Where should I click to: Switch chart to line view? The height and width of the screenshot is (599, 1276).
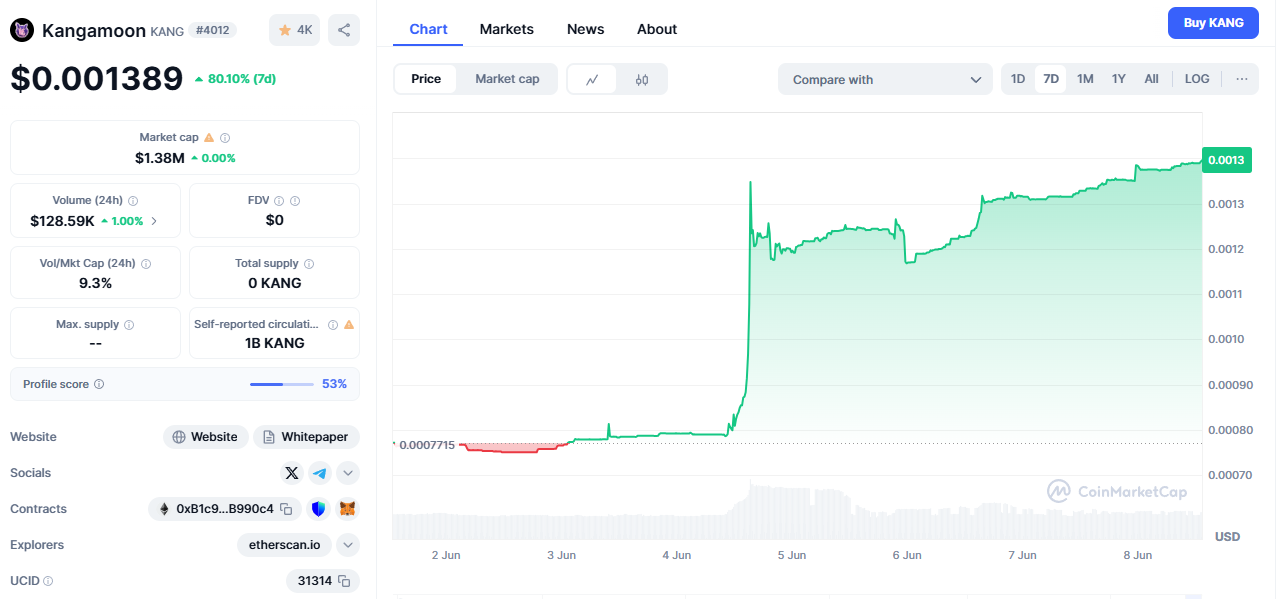pos(592,79)
